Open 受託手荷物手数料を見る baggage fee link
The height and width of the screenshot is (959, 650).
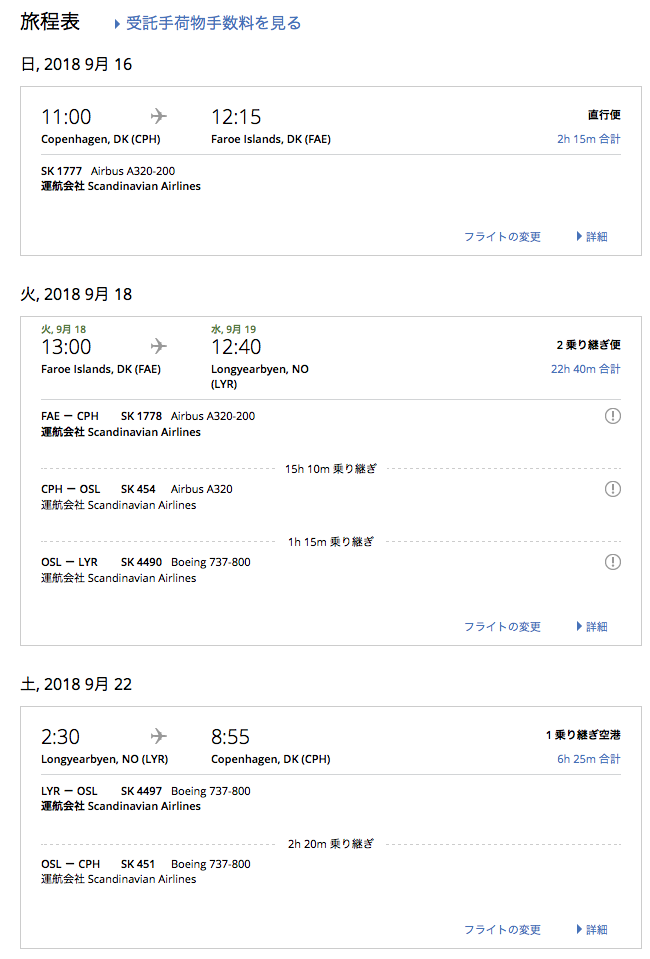[x=213, y=23]
